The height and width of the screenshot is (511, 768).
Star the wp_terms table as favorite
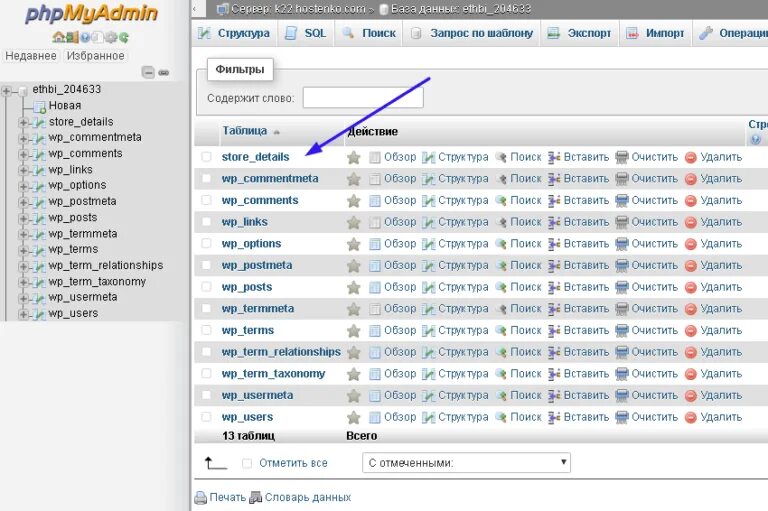tap(354, 331)
